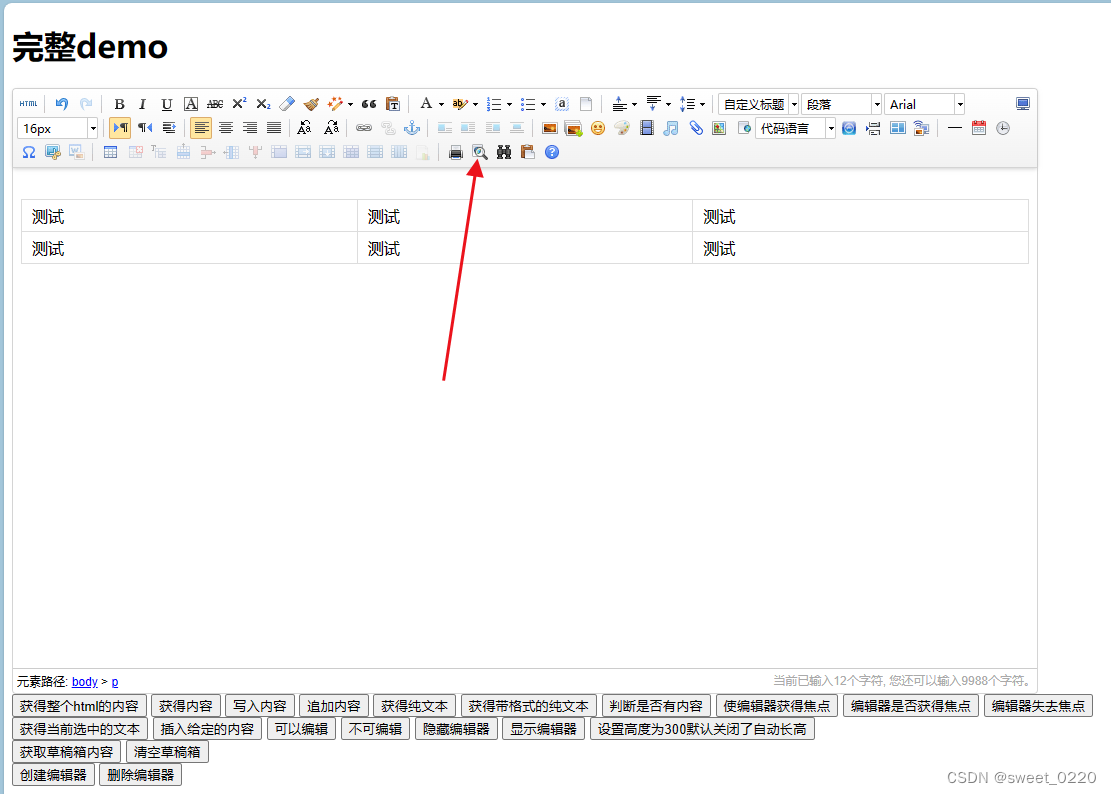Click body in the element path bar
Image resolution: width=1111 pixels, height=794 pixels.
[84, 681]
